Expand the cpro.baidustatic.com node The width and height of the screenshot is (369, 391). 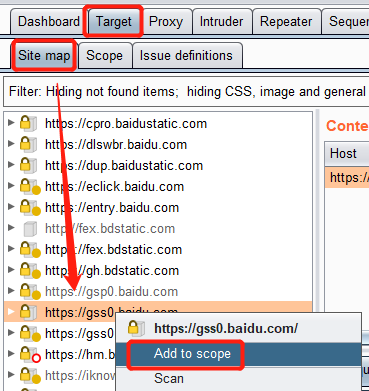(11, 123)
